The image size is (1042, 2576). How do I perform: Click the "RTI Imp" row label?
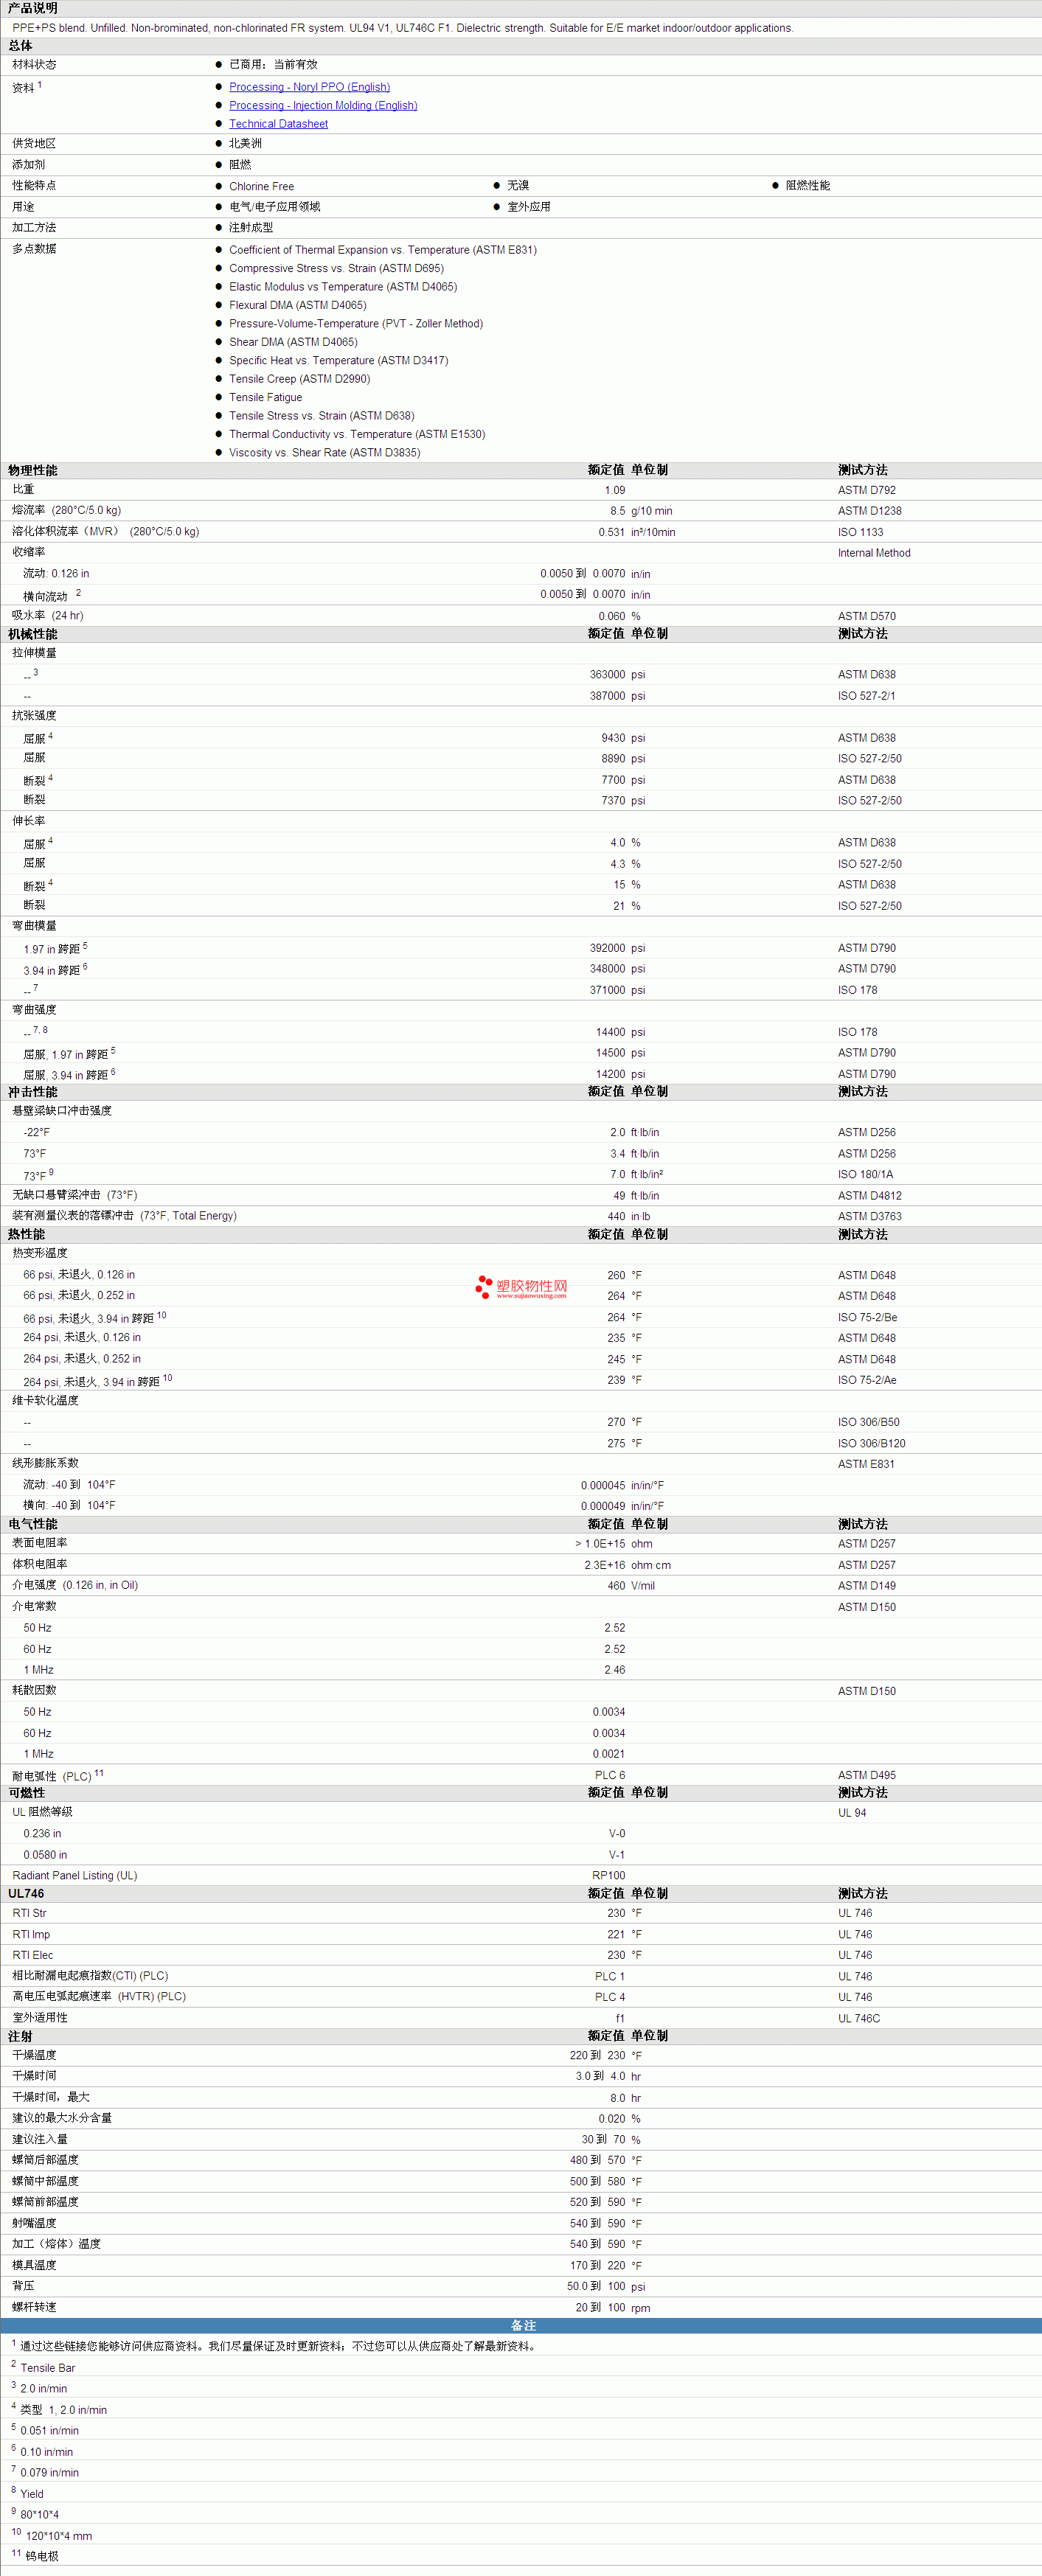31,1935
